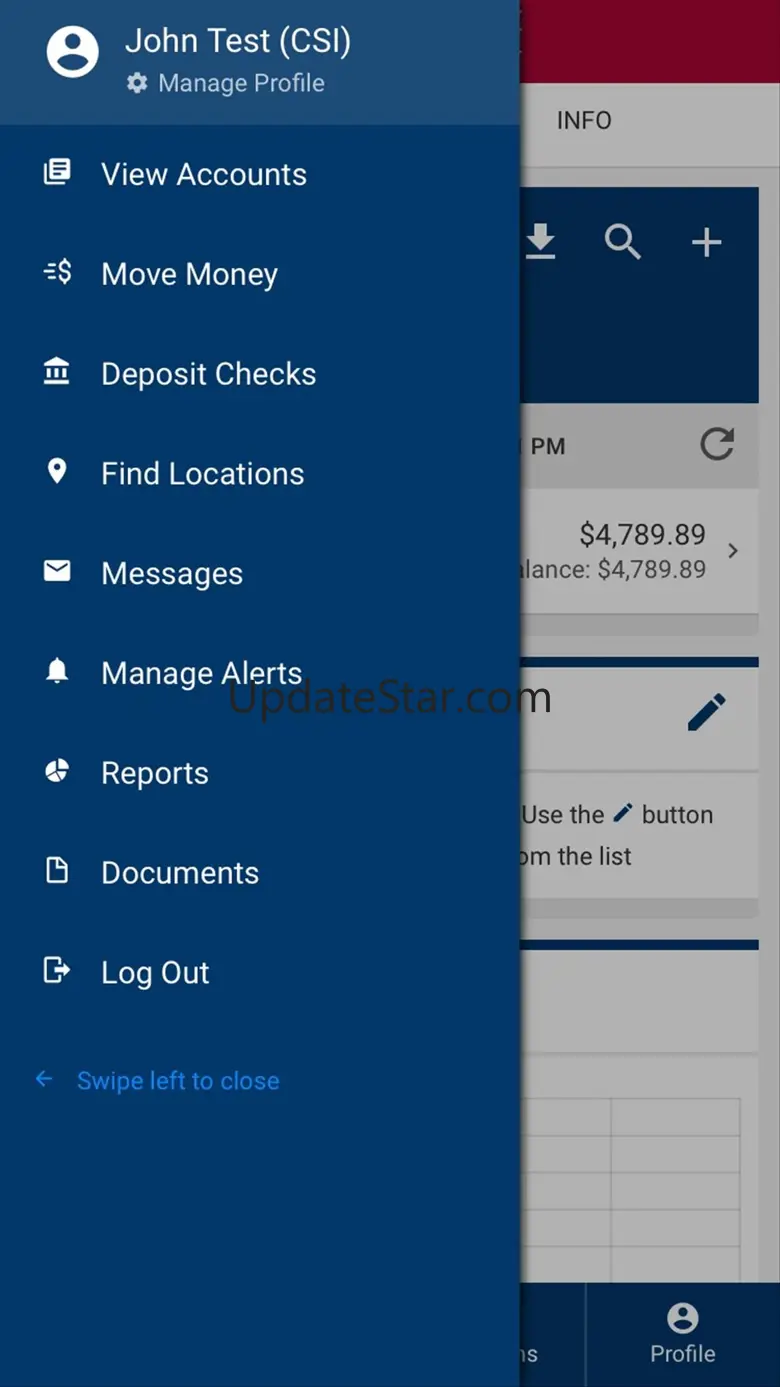Click John Test (CSI) user name
Screen dimensions: 780x1387
238,41
